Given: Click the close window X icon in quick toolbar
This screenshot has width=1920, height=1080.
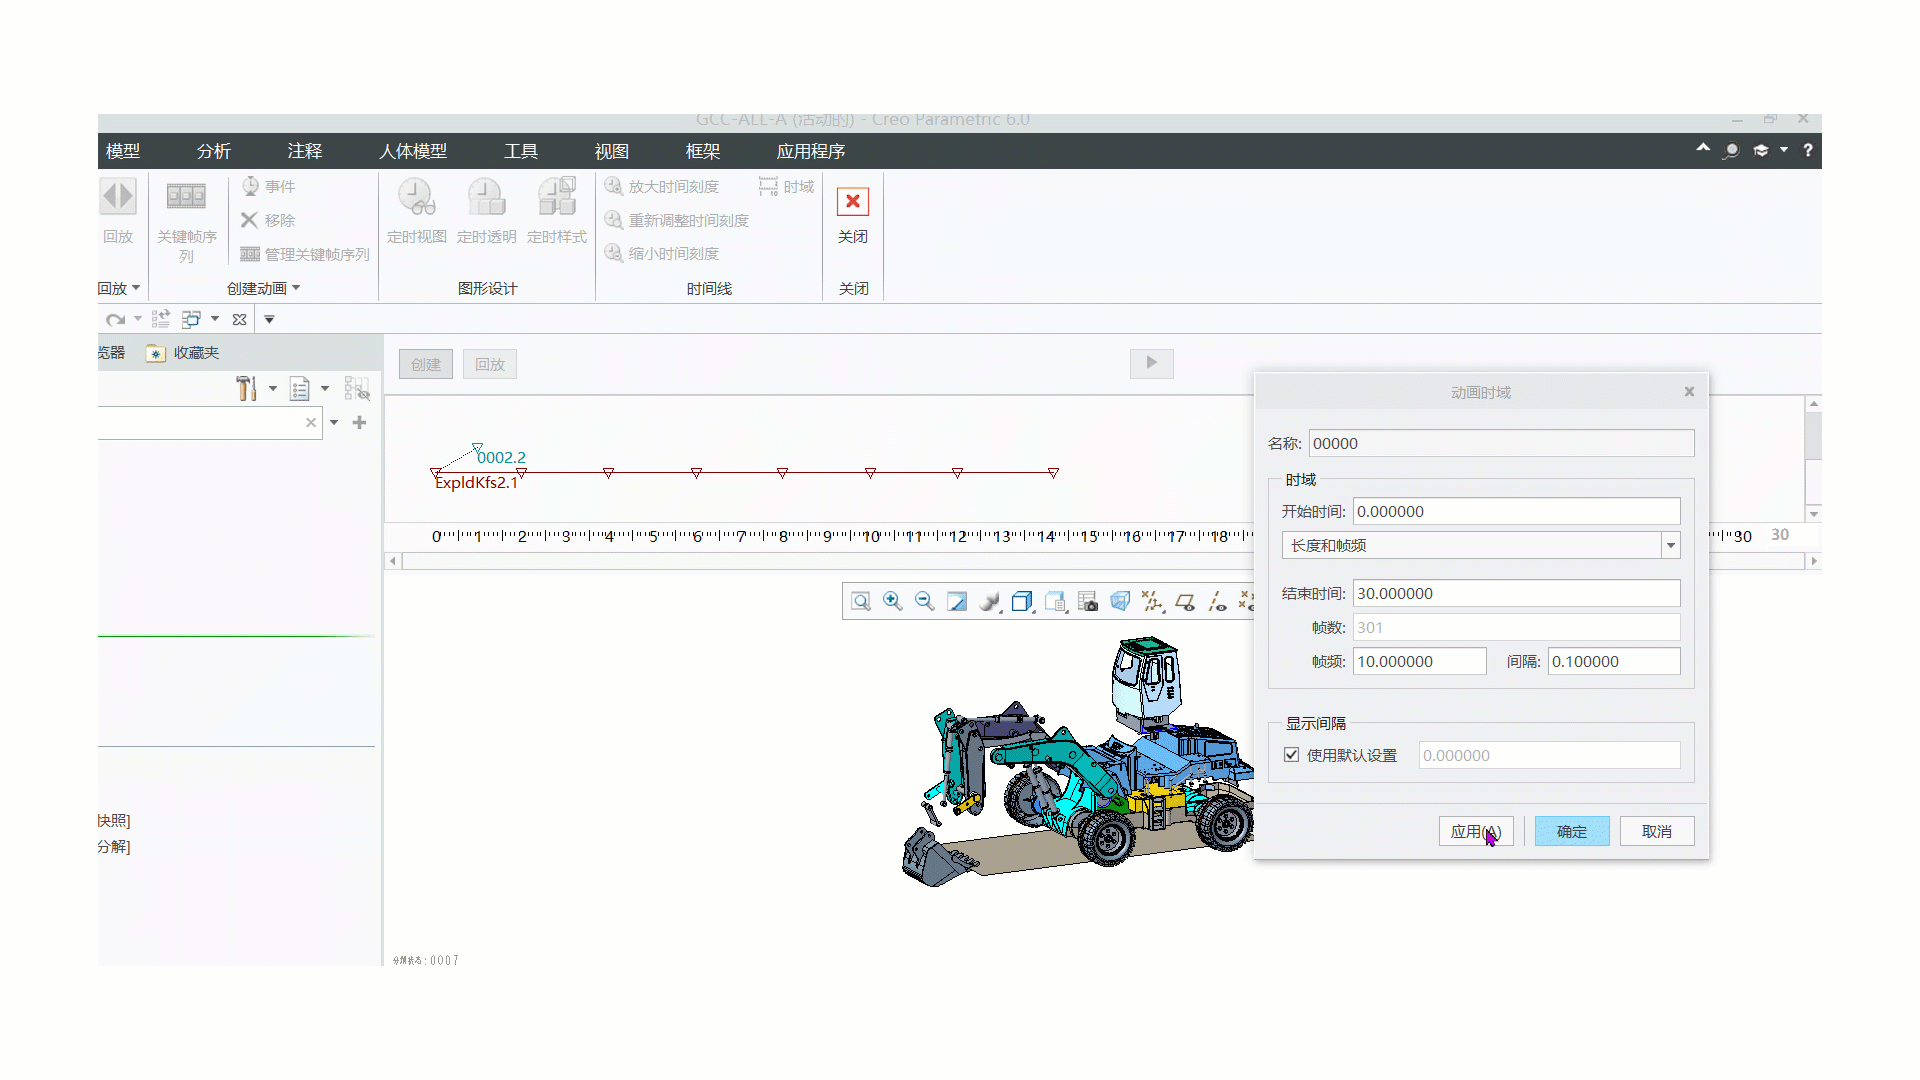Looking at the screenshot, I should pos(239,320).
